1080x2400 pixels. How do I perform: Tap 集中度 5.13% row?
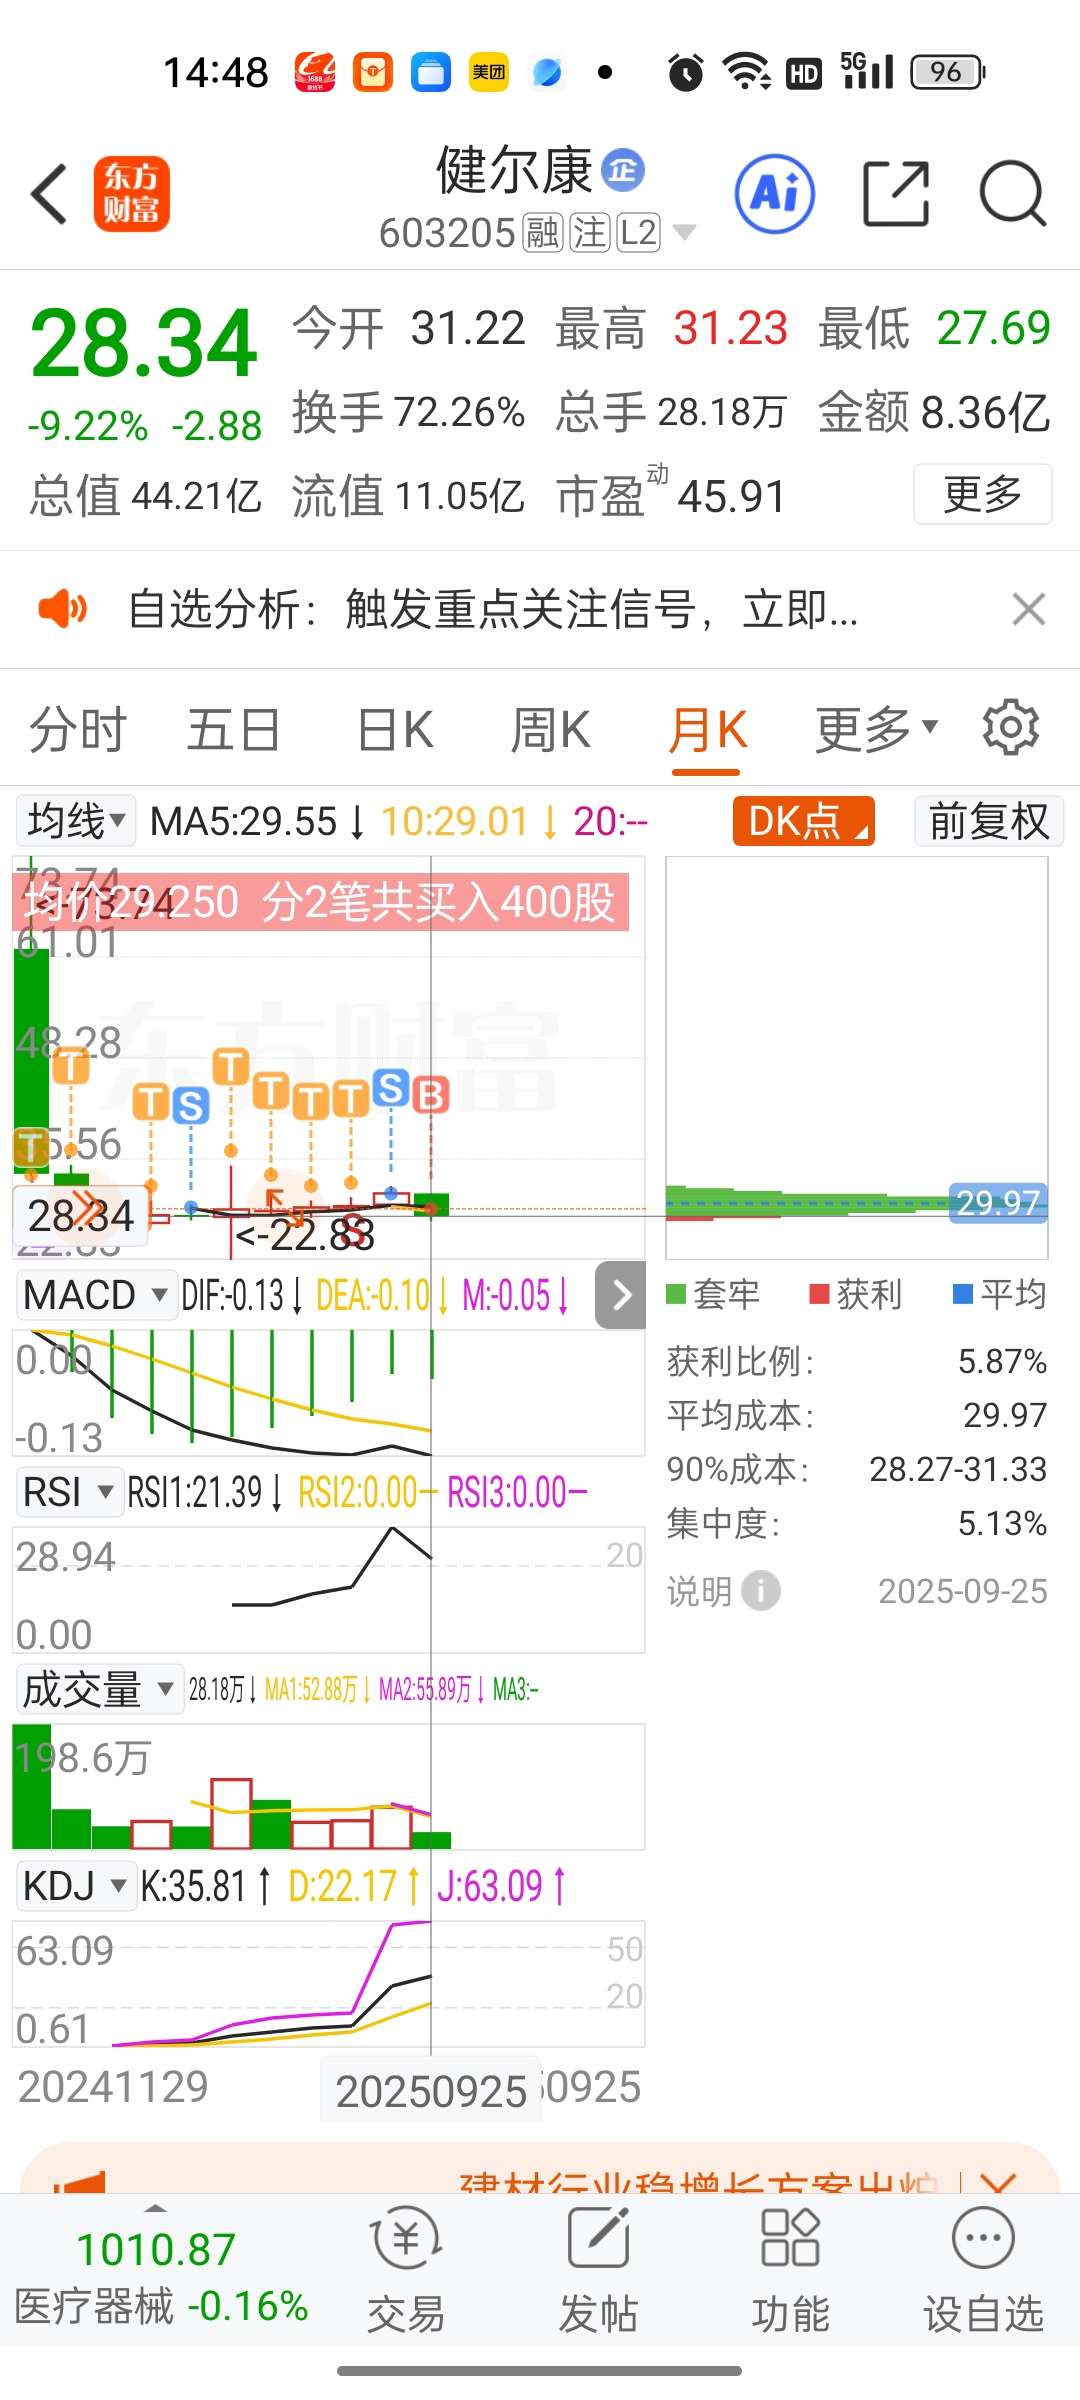[x=857, y=1523]
